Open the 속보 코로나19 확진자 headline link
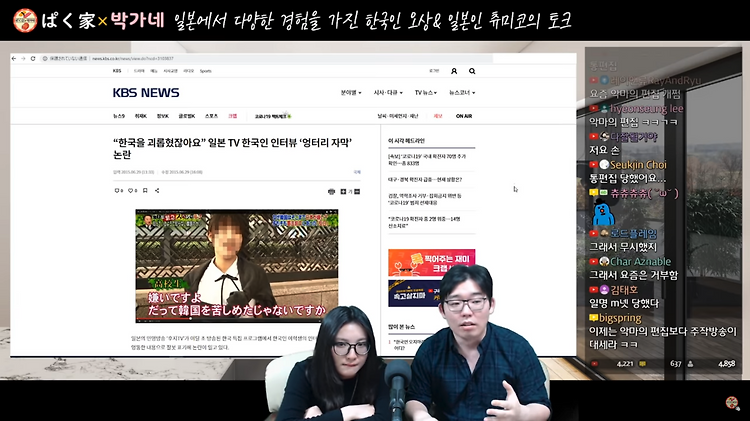The height and width of the screenshot is (421, 750). point(427,160)
